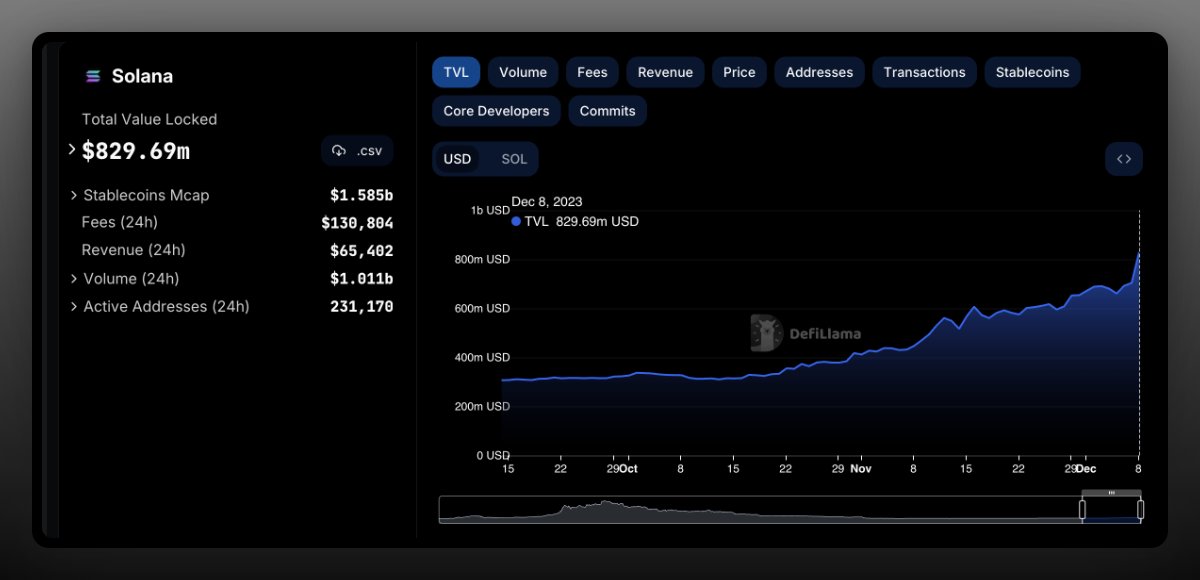Image resolution: width=1200 pixels, height=580 pixels.
Task: Click the 0 USD y-axis label
Action: click(x=492, y=455)
